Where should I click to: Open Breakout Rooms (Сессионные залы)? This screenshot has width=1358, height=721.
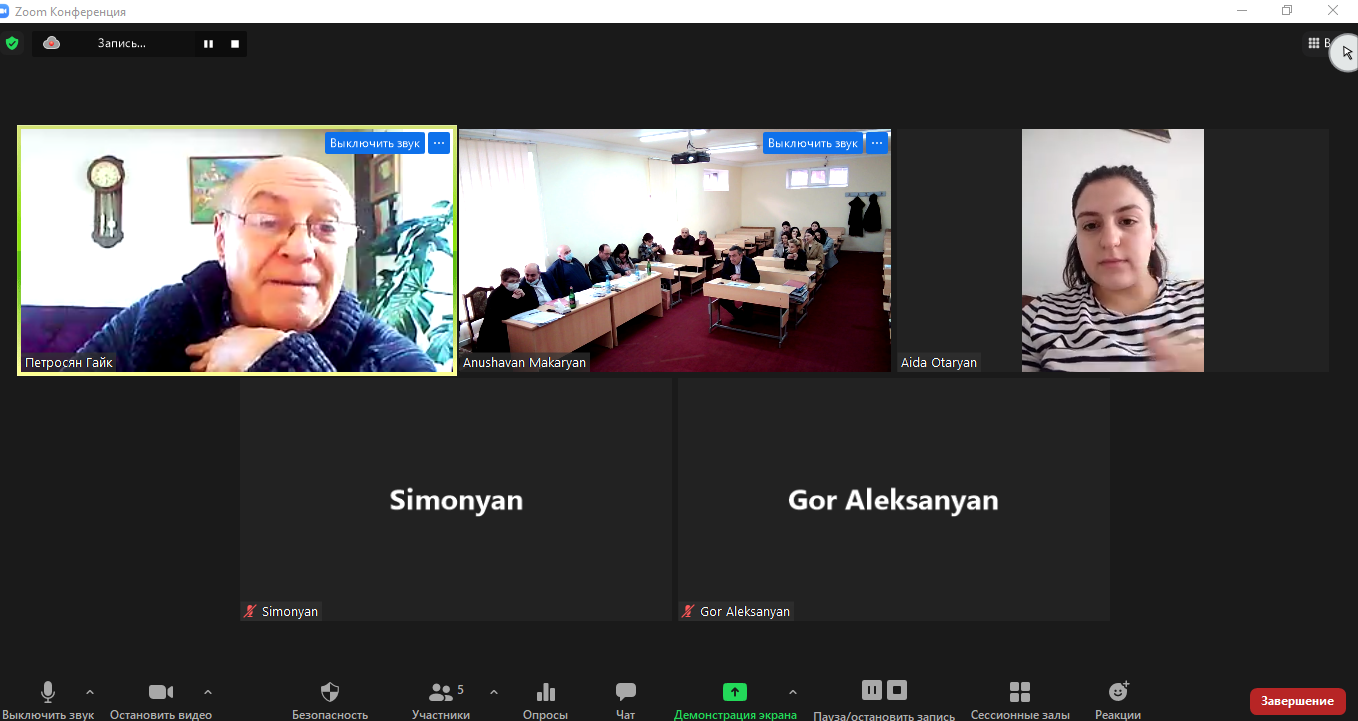[x=1019, y=693]
